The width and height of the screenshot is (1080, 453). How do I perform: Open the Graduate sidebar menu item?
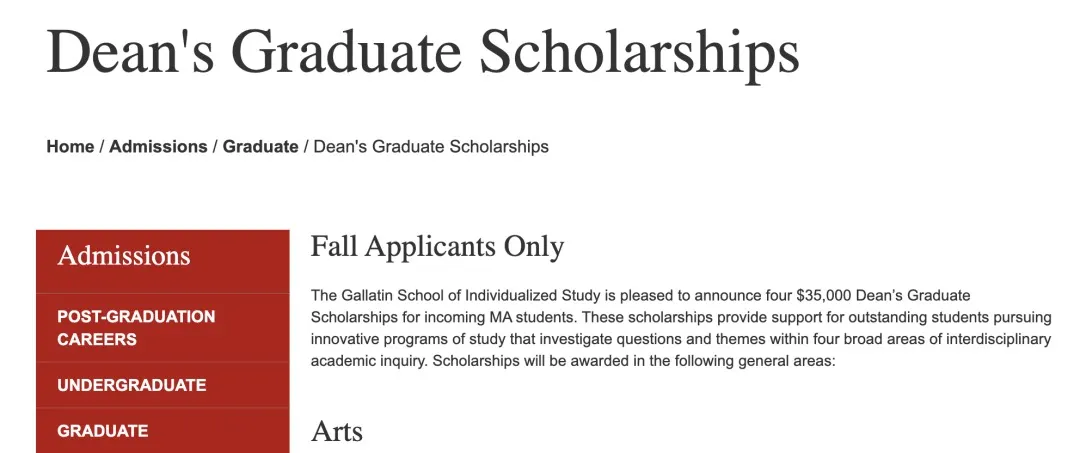click(103, 431)
